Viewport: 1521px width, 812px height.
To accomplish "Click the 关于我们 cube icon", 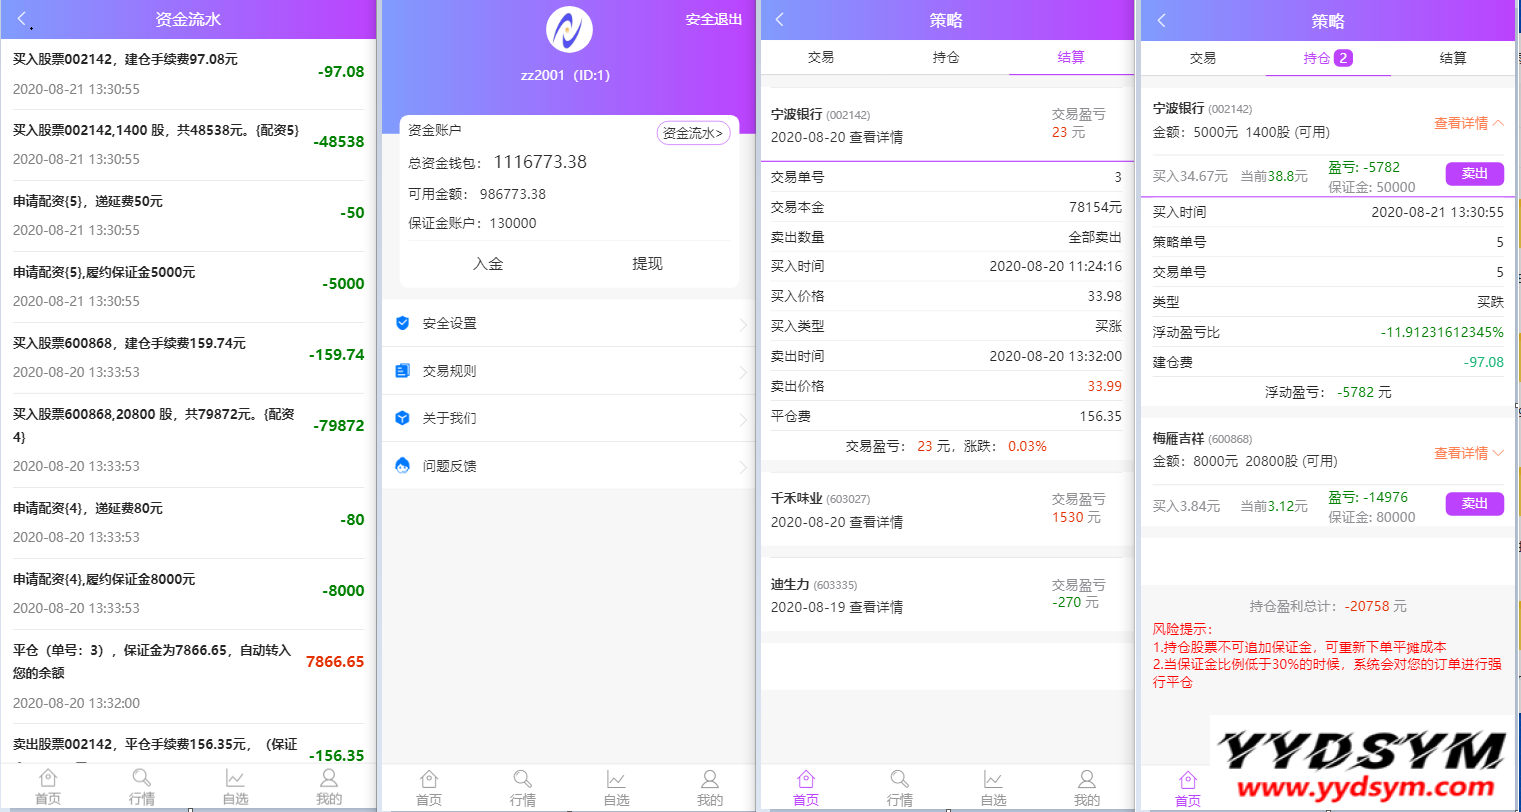I will (x=403, y=418).
